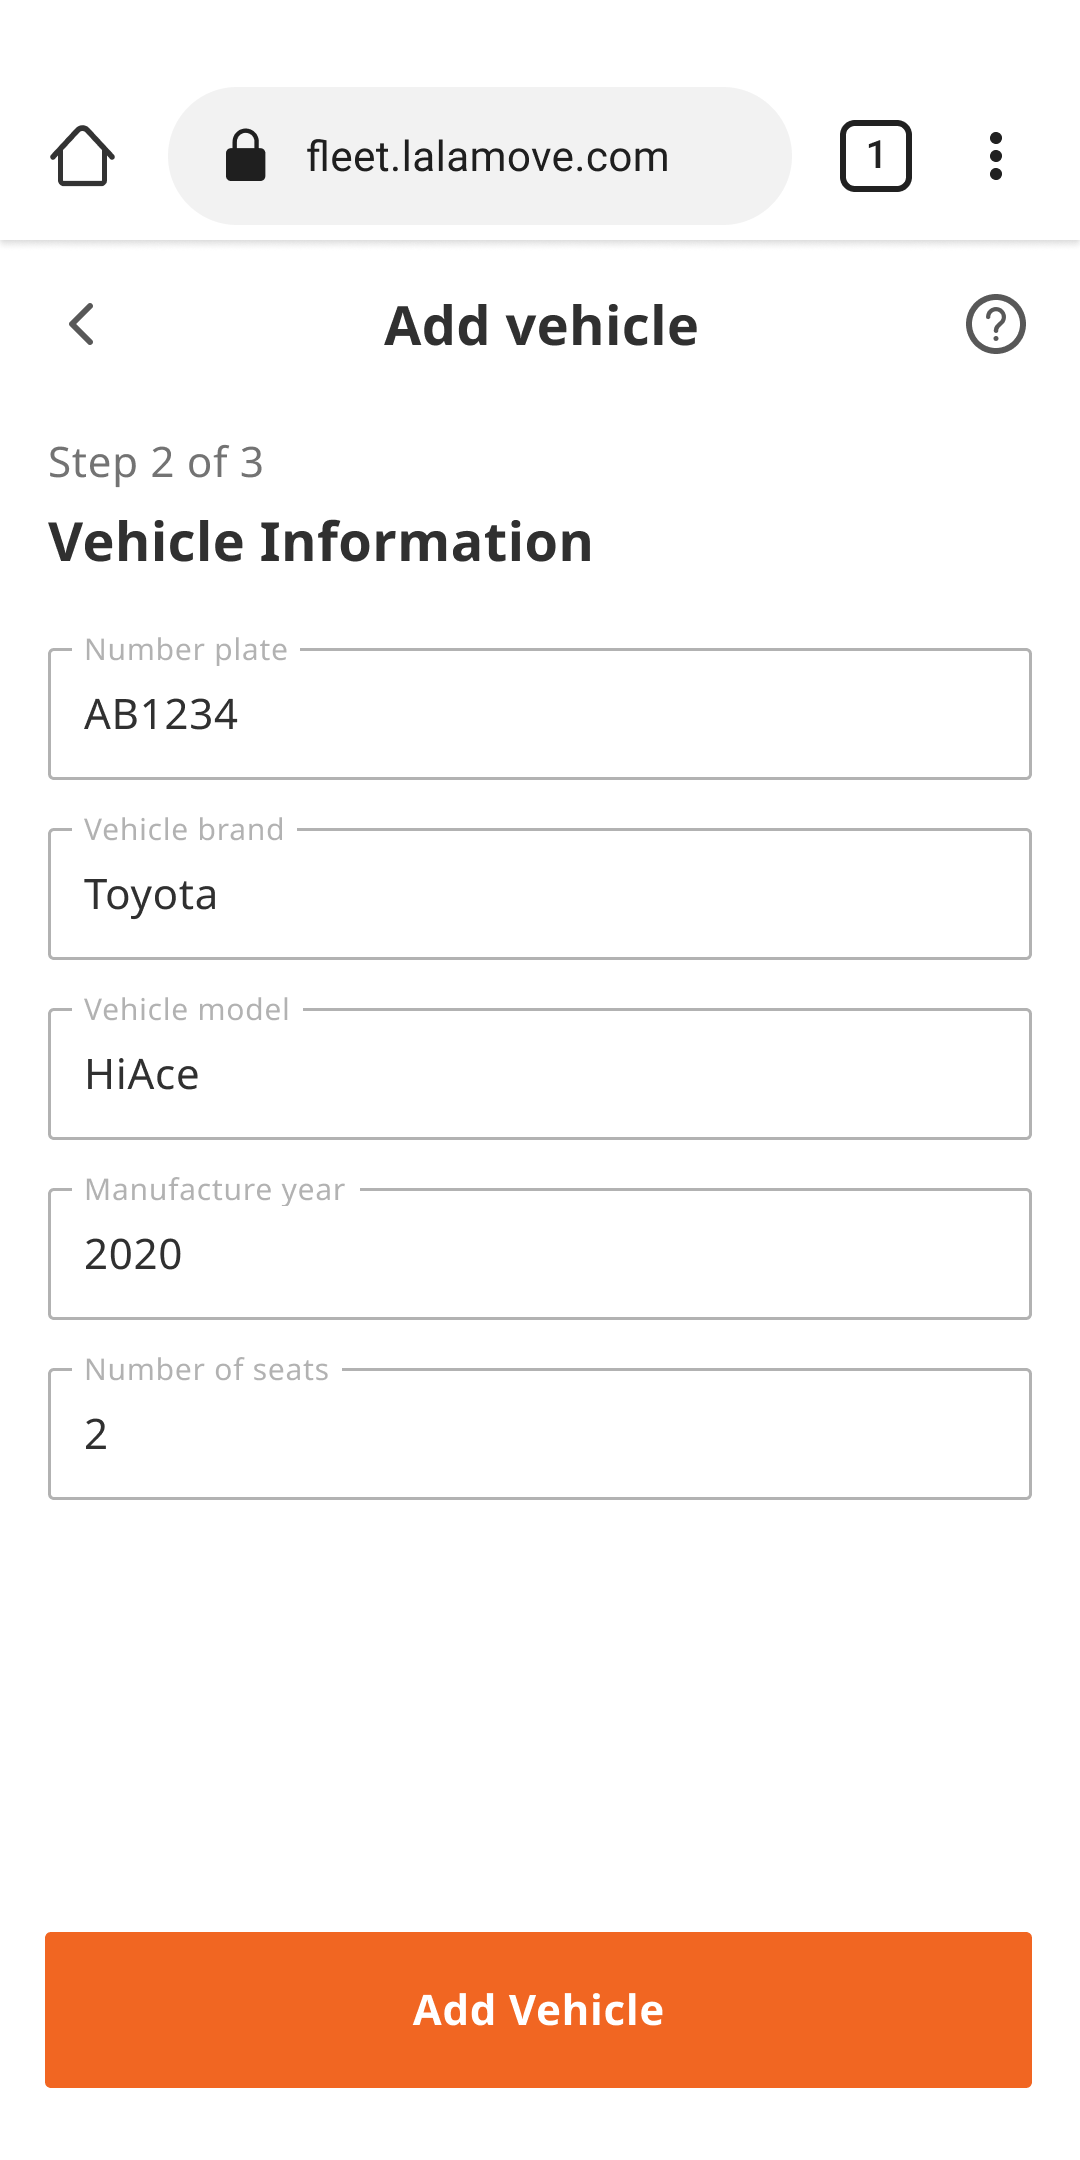This screenshot has width=1080, height=2160.
Task: Click the "Vehicle brand" floating label
Action: [x=184, y=830]
